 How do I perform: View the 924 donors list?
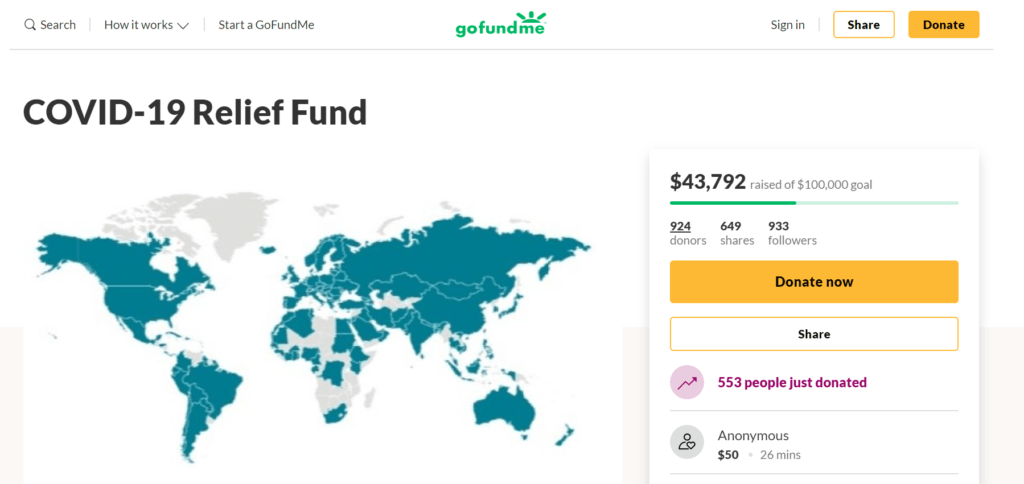[681, 226]
